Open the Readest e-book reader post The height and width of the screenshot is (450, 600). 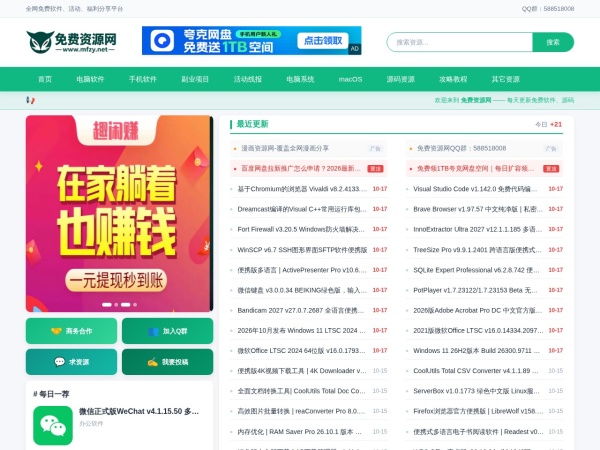tap(478, 432)
